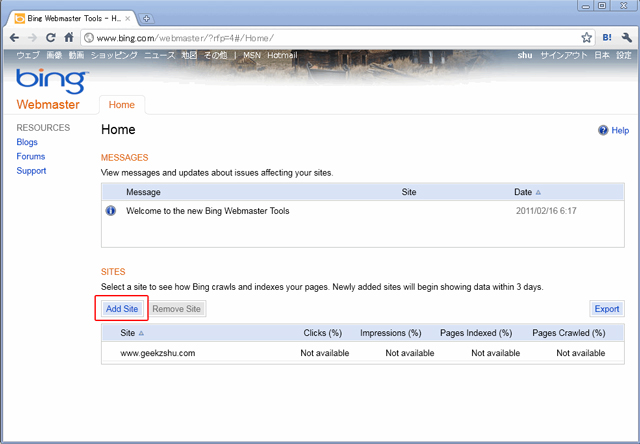Reload the page with the refresh icon
The width and height of the screenshot is (640, 444).
tap(50, 38)
